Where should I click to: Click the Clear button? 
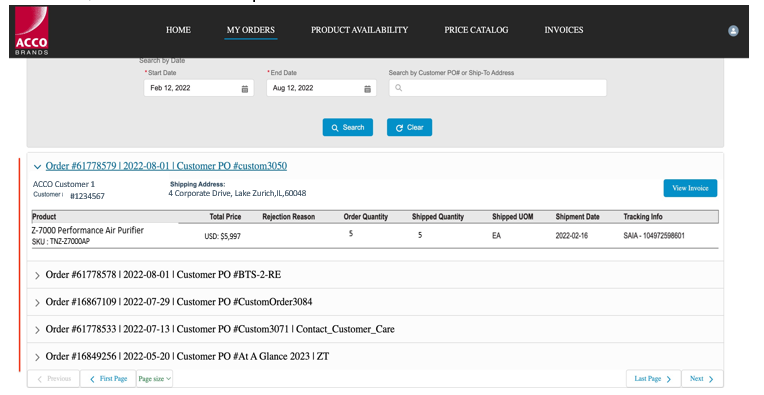click(409, 128)
